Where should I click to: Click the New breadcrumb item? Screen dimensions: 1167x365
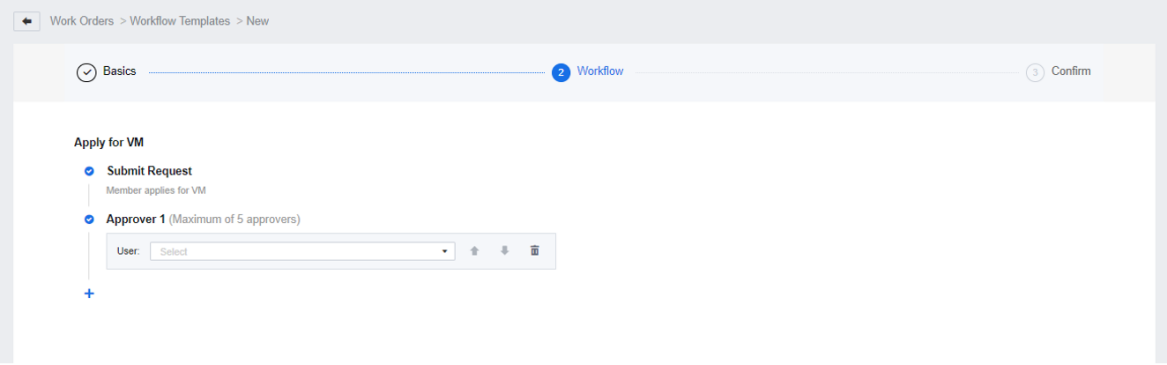tap(258, 21)
